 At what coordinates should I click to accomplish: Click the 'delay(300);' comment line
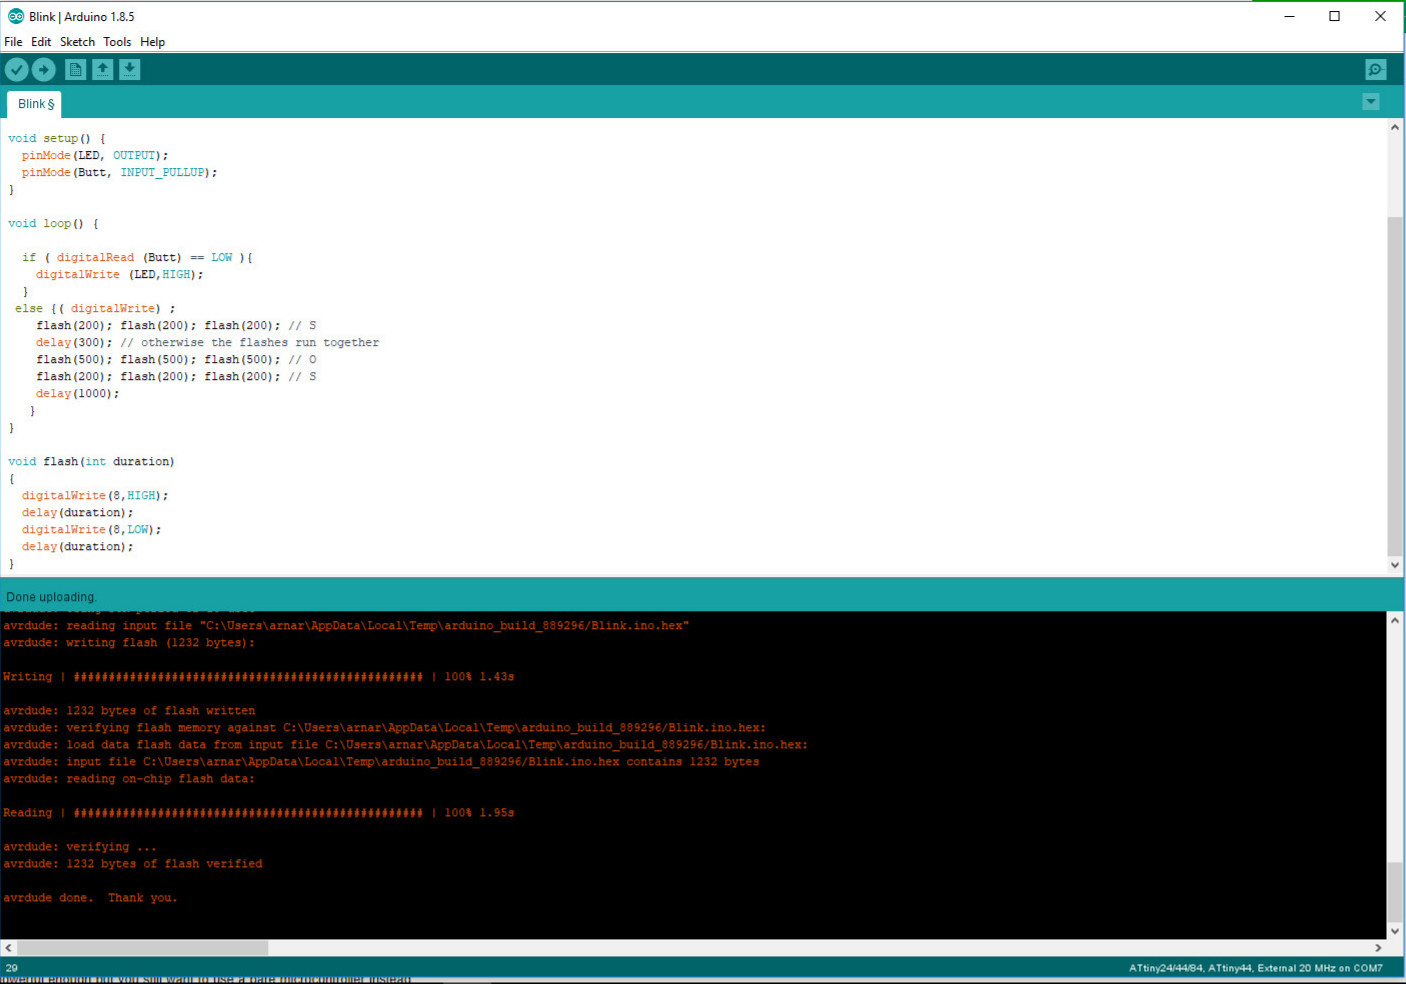(x=208, y=343)
